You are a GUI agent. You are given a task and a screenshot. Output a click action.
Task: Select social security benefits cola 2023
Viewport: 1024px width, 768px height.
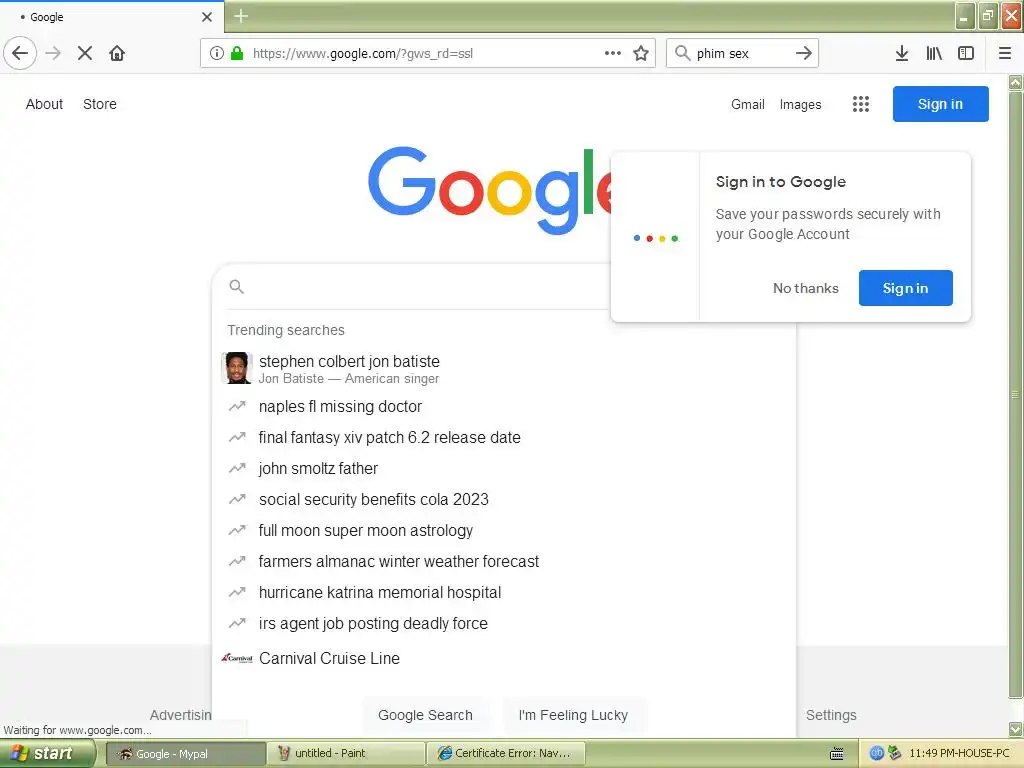point(504,500)
